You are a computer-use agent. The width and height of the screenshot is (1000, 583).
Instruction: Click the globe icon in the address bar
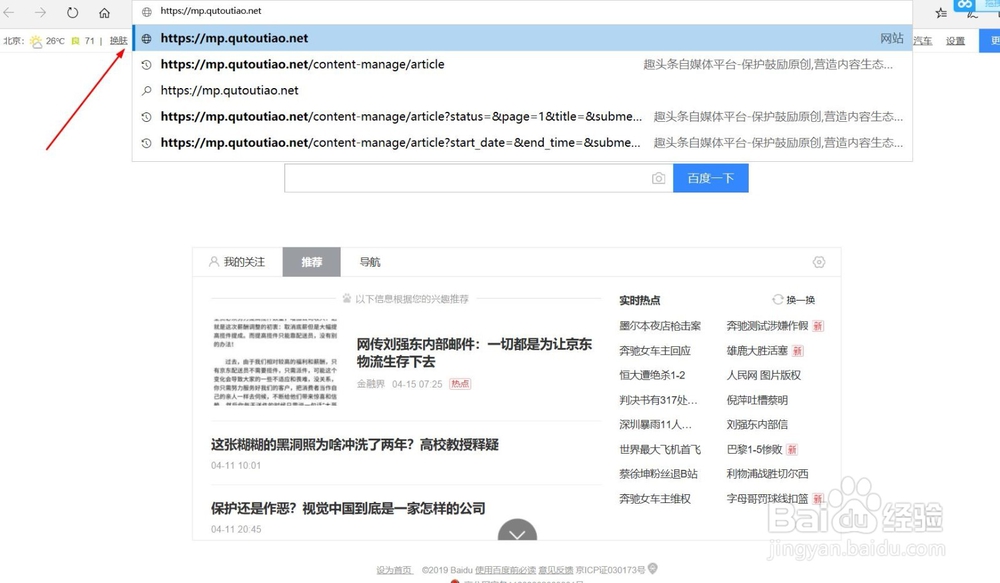pos(147,11)
